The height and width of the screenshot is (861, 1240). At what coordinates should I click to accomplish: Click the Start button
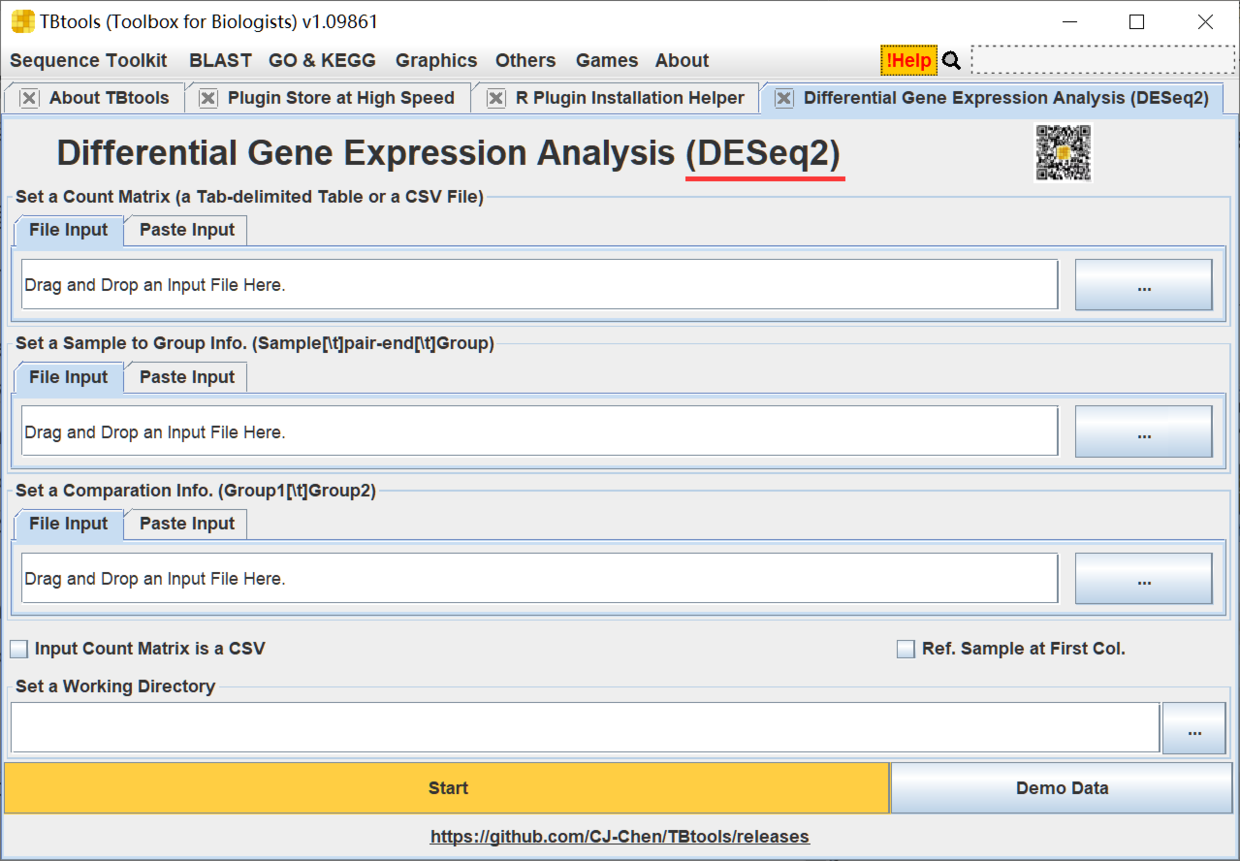447,788
